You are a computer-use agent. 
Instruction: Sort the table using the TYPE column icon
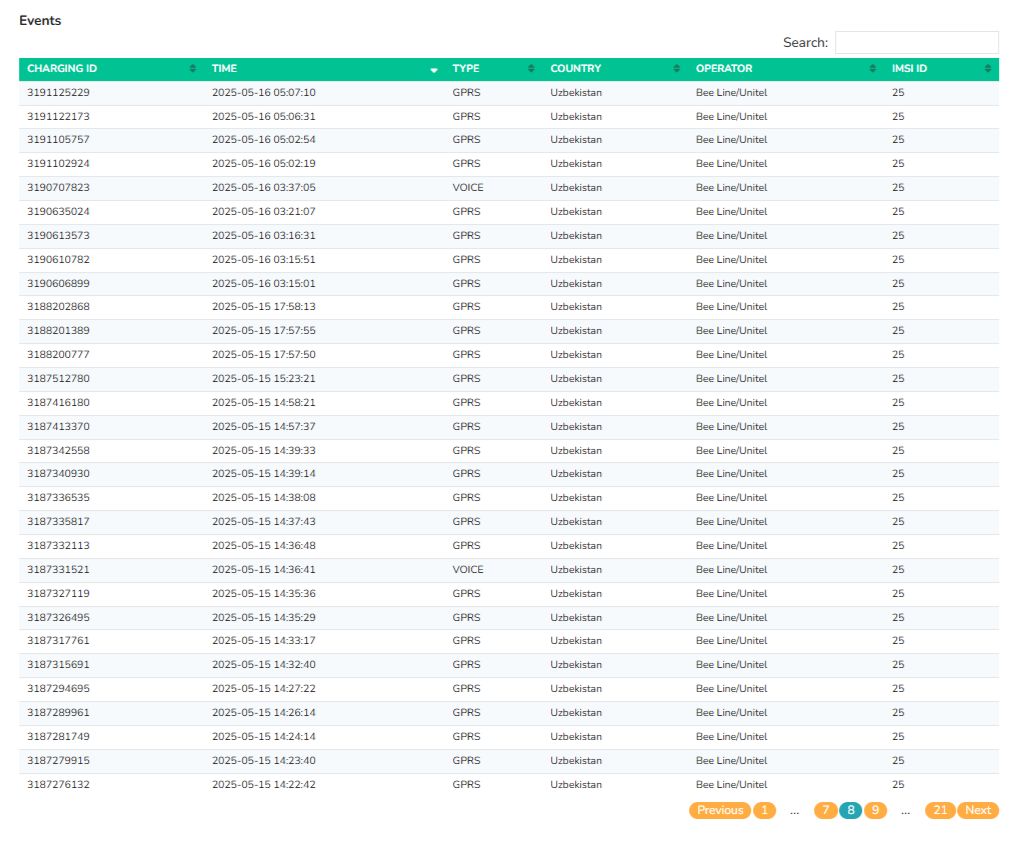point(530,69)
